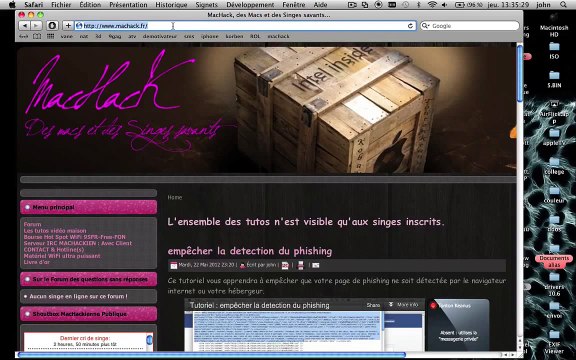This screenshot has width=576, height=360.
Task: Open the volume control icon
Action: tap(444, 4)
